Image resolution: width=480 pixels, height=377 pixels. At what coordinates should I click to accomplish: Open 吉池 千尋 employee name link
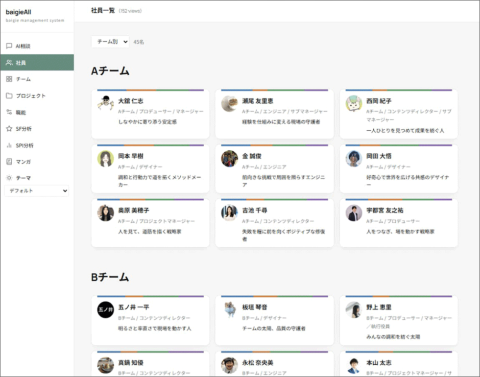pos(255,210)
